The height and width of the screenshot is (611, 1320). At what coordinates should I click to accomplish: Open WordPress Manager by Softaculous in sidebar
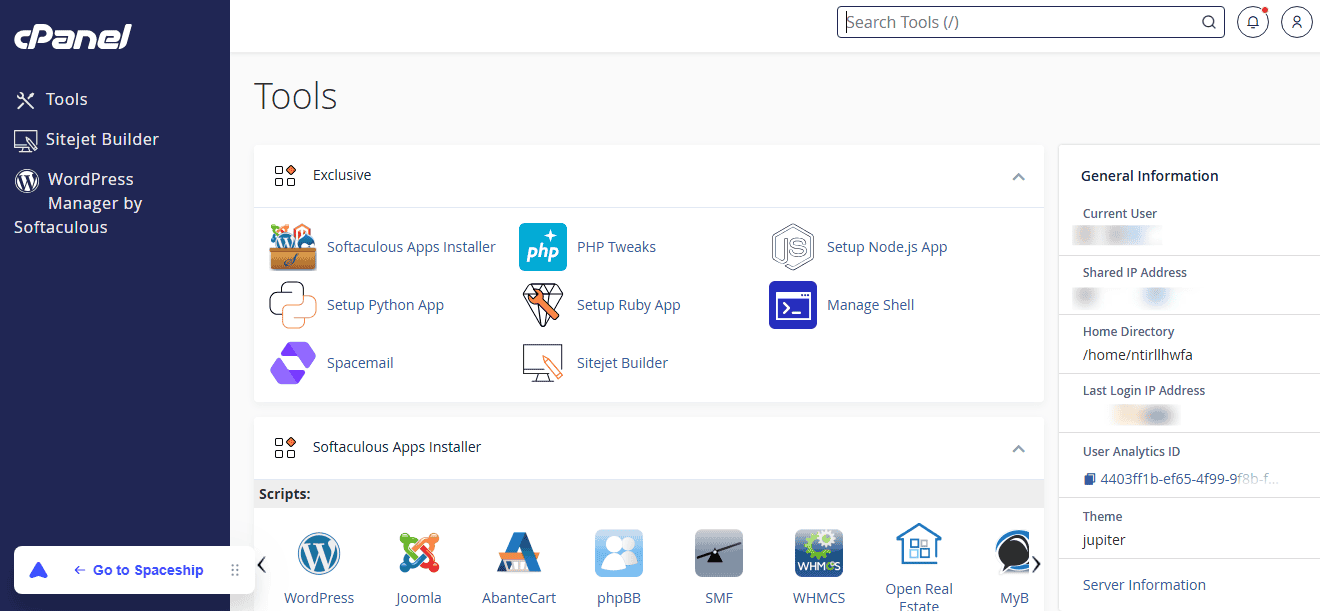pos(79,203)
